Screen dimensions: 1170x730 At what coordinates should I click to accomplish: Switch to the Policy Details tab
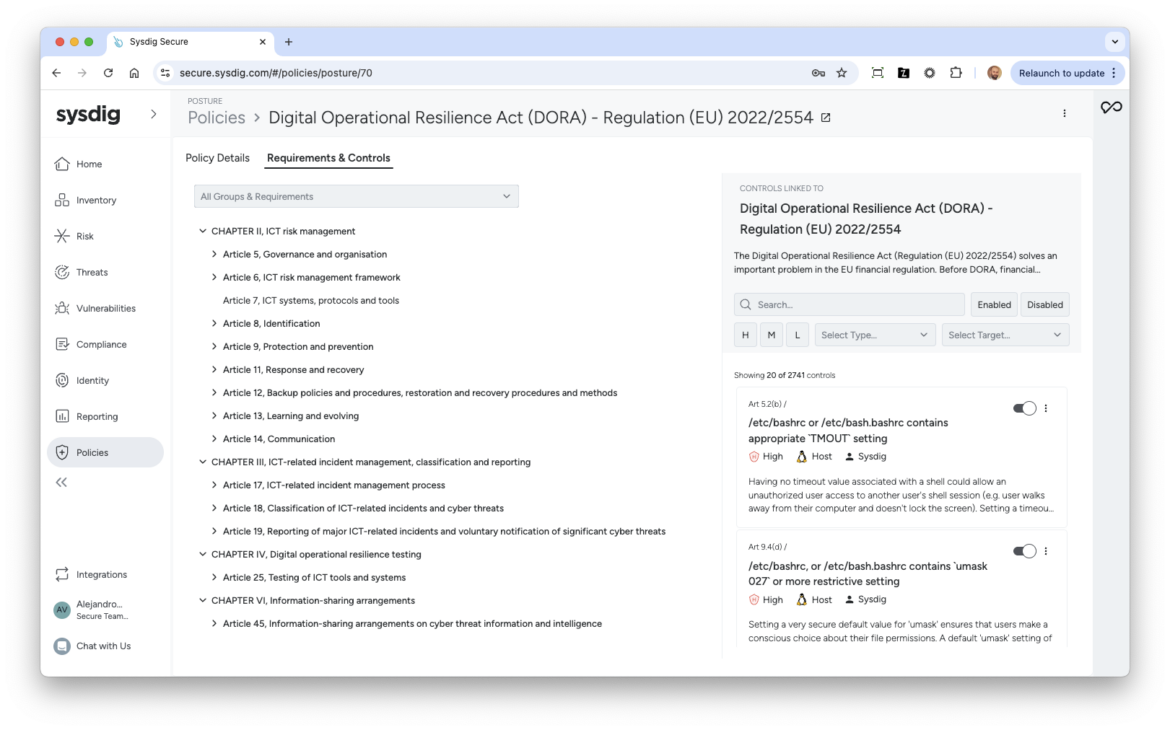pos(217,158)
